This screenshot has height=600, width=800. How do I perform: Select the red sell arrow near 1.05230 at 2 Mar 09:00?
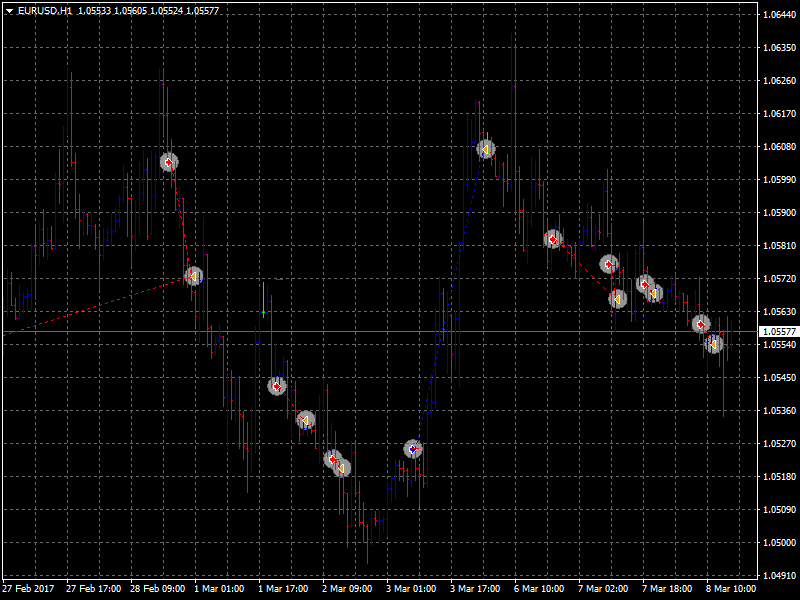pyautogui.click(x=333, y=459)
